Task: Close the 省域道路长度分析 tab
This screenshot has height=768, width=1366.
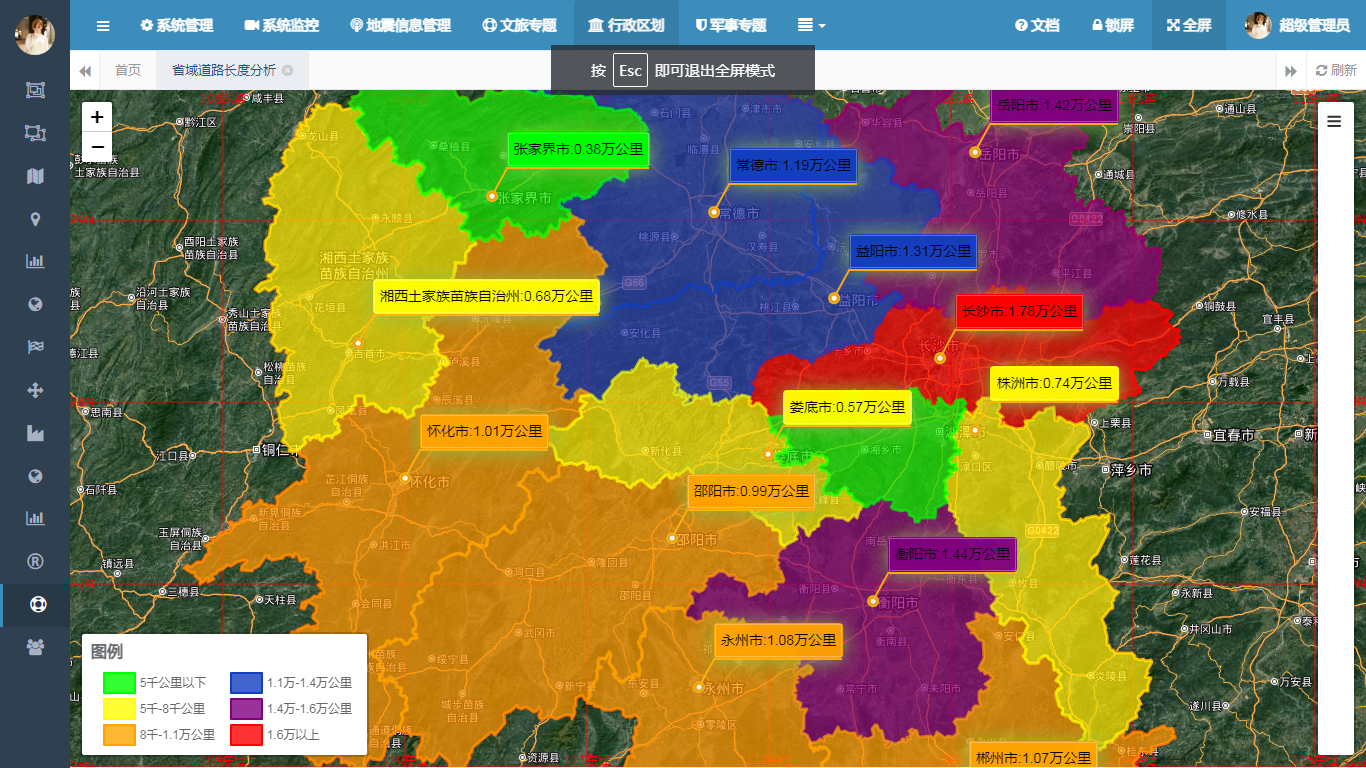Action: 287,71
